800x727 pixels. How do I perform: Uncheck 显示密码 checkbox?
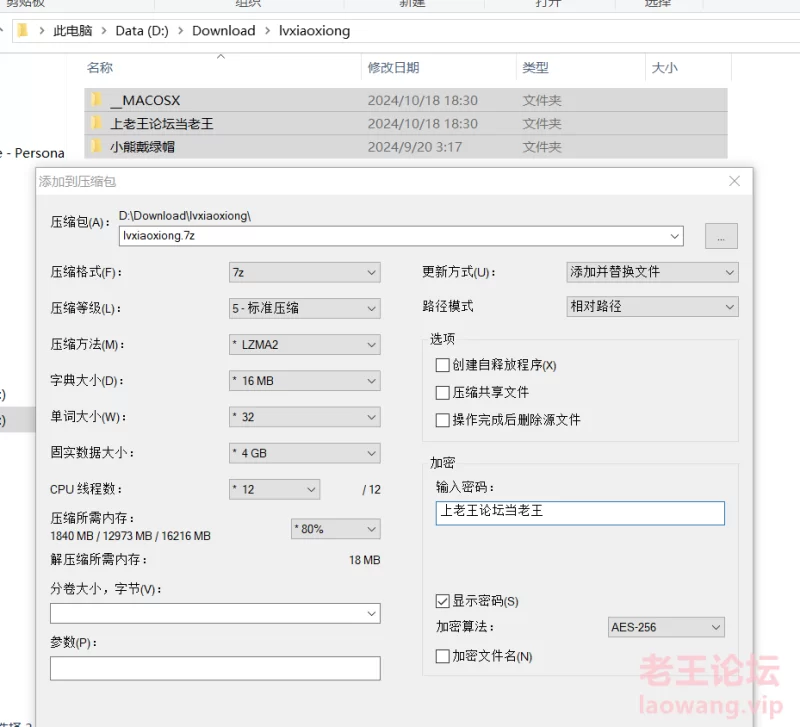[x=443, y=601]
